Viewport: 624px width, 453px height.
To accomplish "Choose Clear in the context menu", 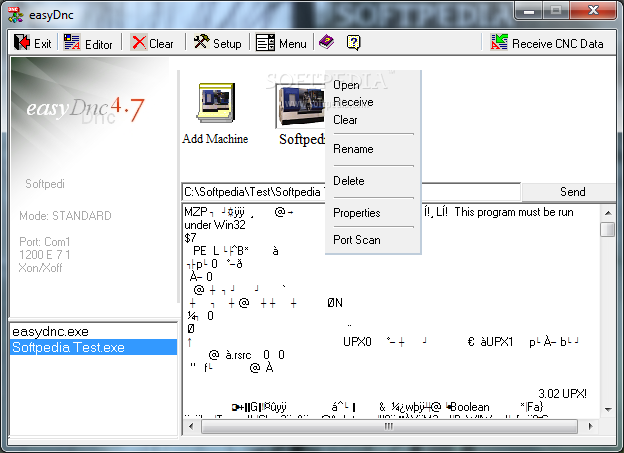I will (345, 120).
